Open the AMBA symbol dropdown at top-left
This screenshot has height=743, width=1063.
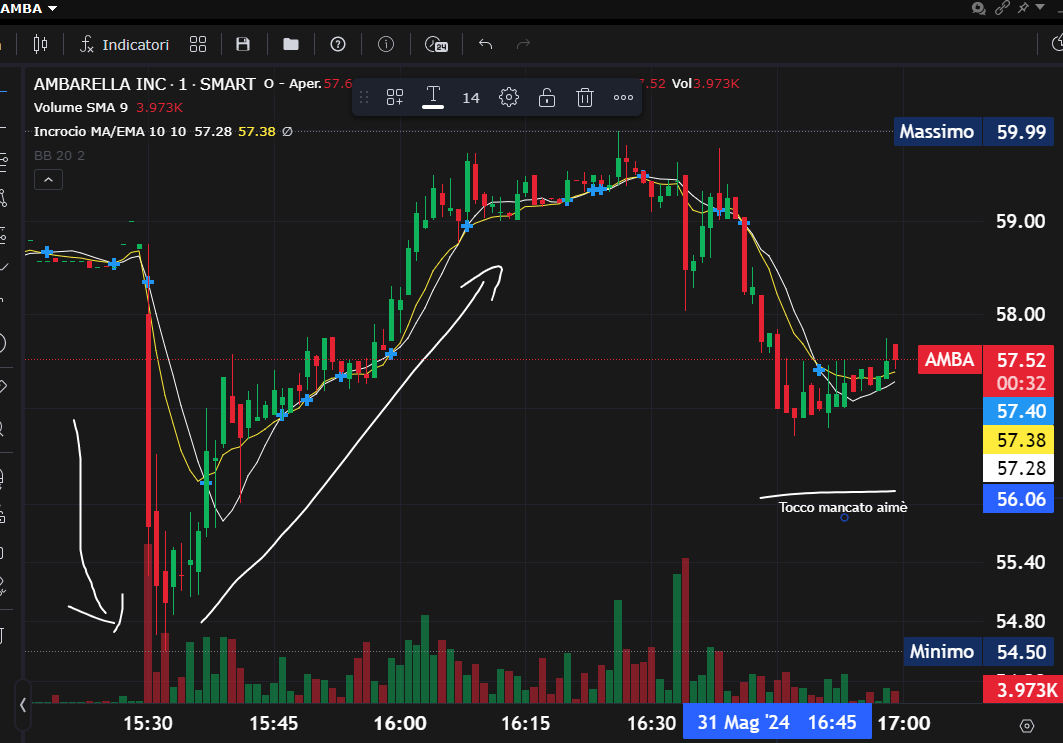tap(29, 9)
